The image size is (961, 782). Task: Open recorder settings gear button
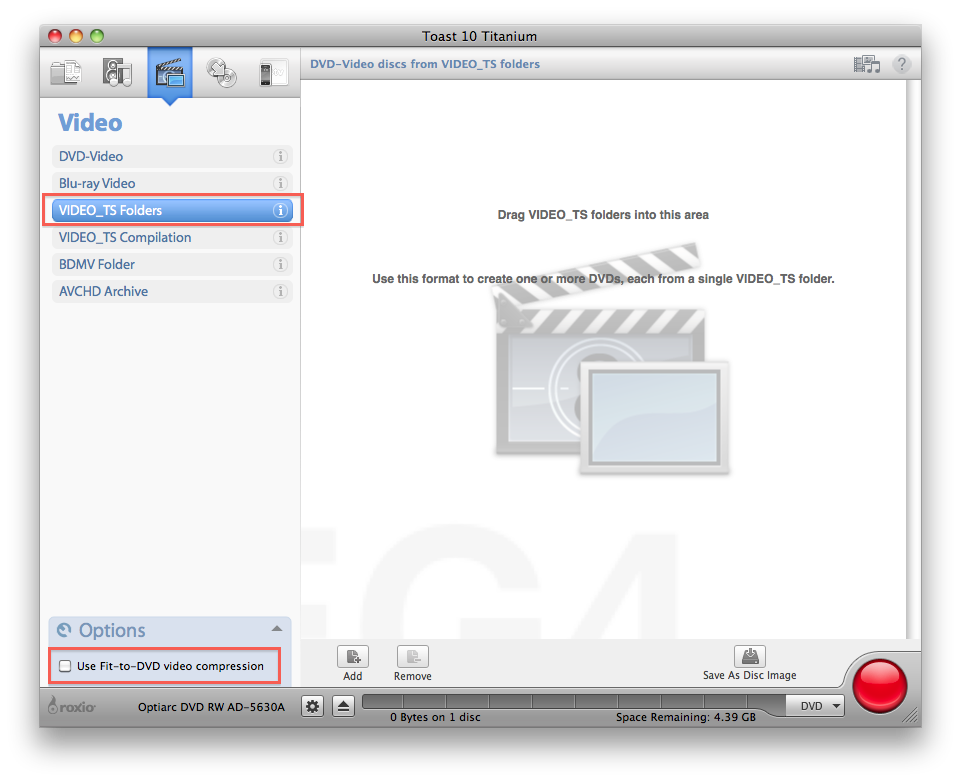[x=313, y=707]
